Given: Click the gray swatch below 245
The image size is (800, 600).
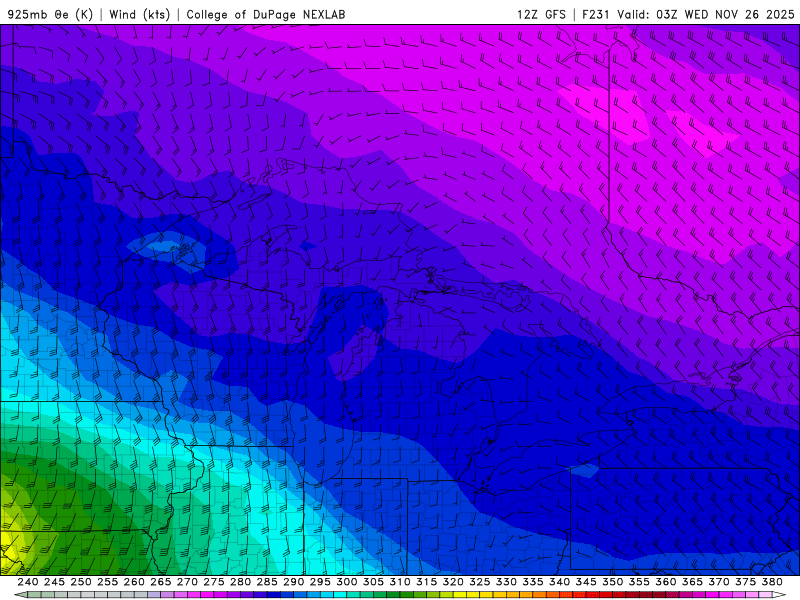Looking at the screenshot, I should (x=61, y=595).
